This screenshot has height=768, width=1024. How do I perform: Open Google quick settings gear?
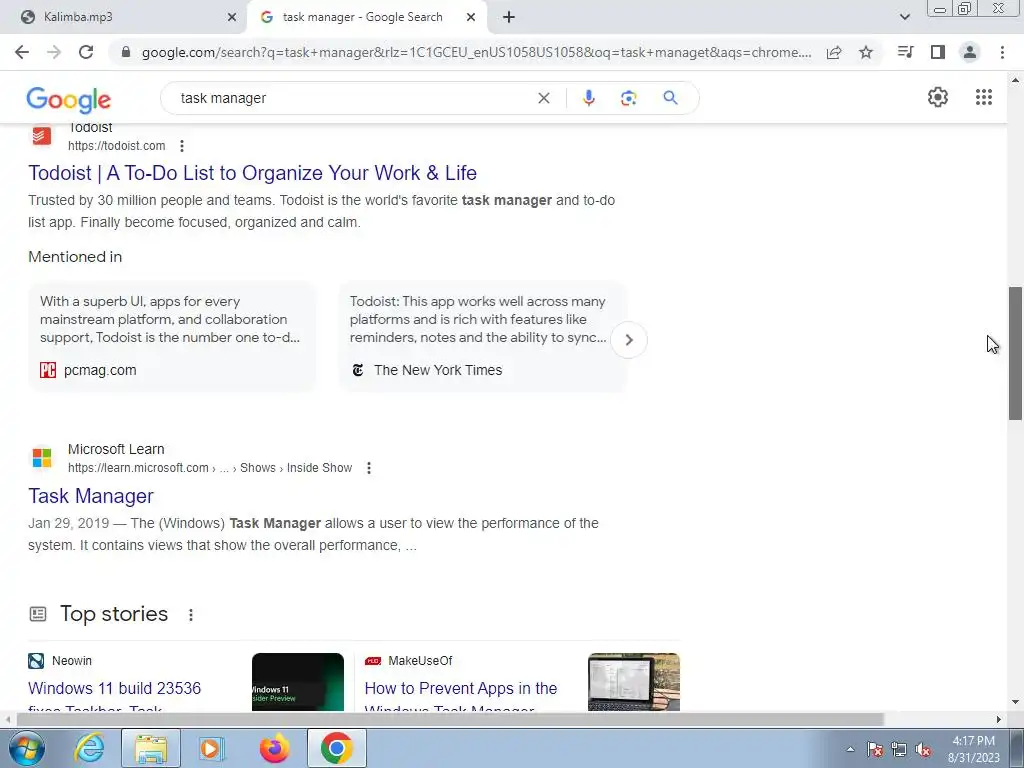click(x=938, y=97)
